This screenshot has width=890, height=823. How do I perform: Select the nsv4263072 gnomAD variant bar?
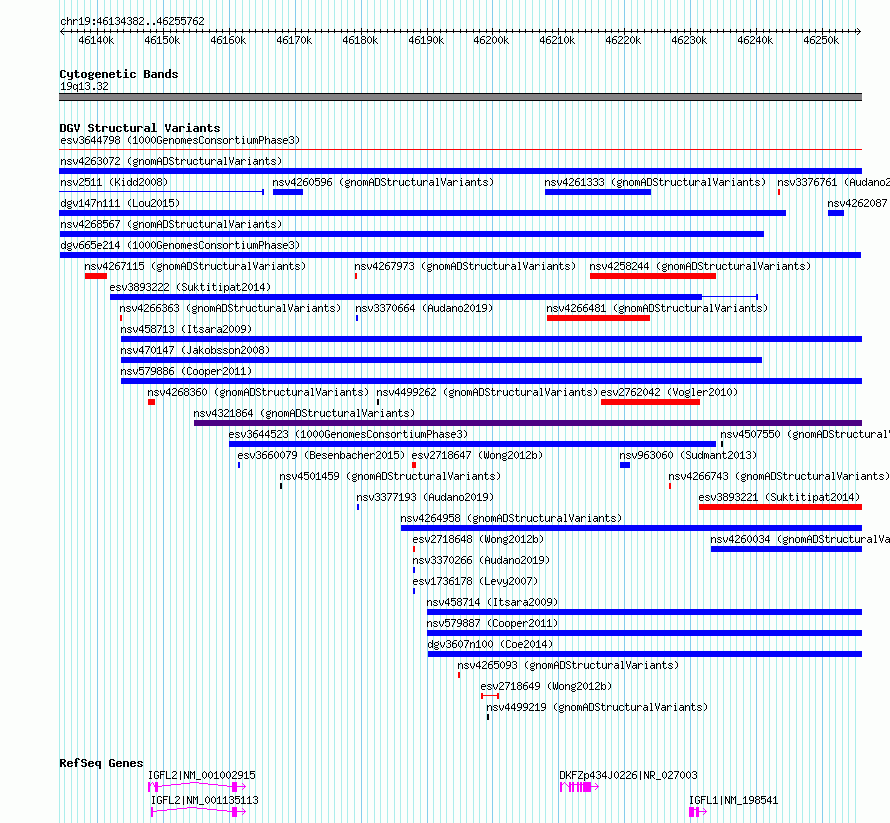click(460, 171)
